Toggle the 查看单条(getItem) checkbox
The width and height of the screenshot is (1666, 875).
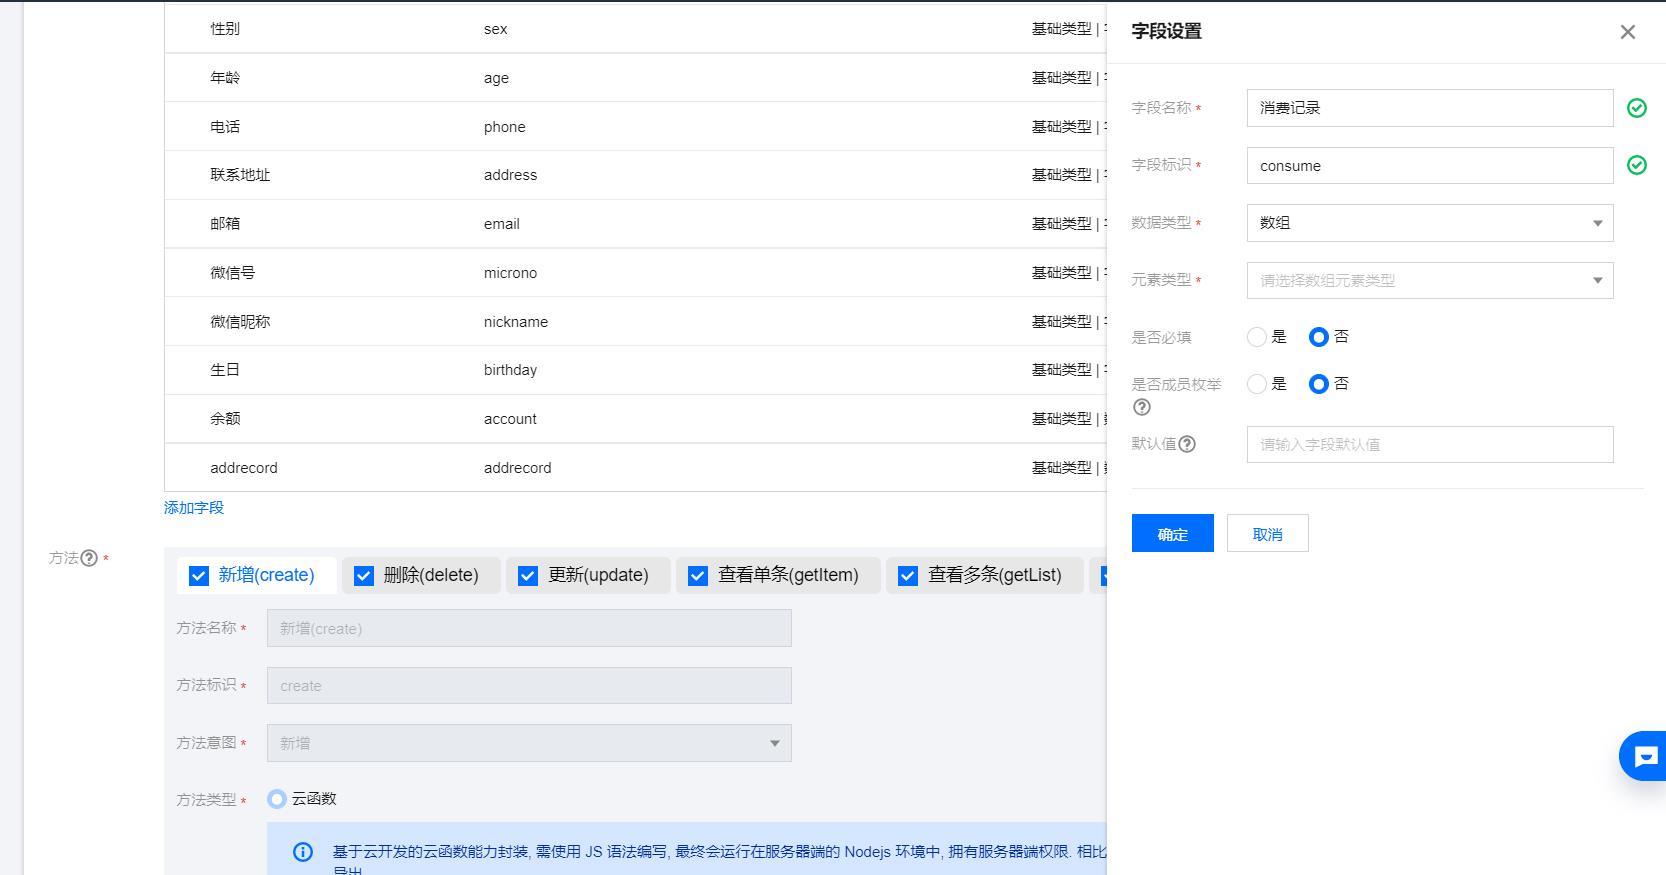[698, 576]
